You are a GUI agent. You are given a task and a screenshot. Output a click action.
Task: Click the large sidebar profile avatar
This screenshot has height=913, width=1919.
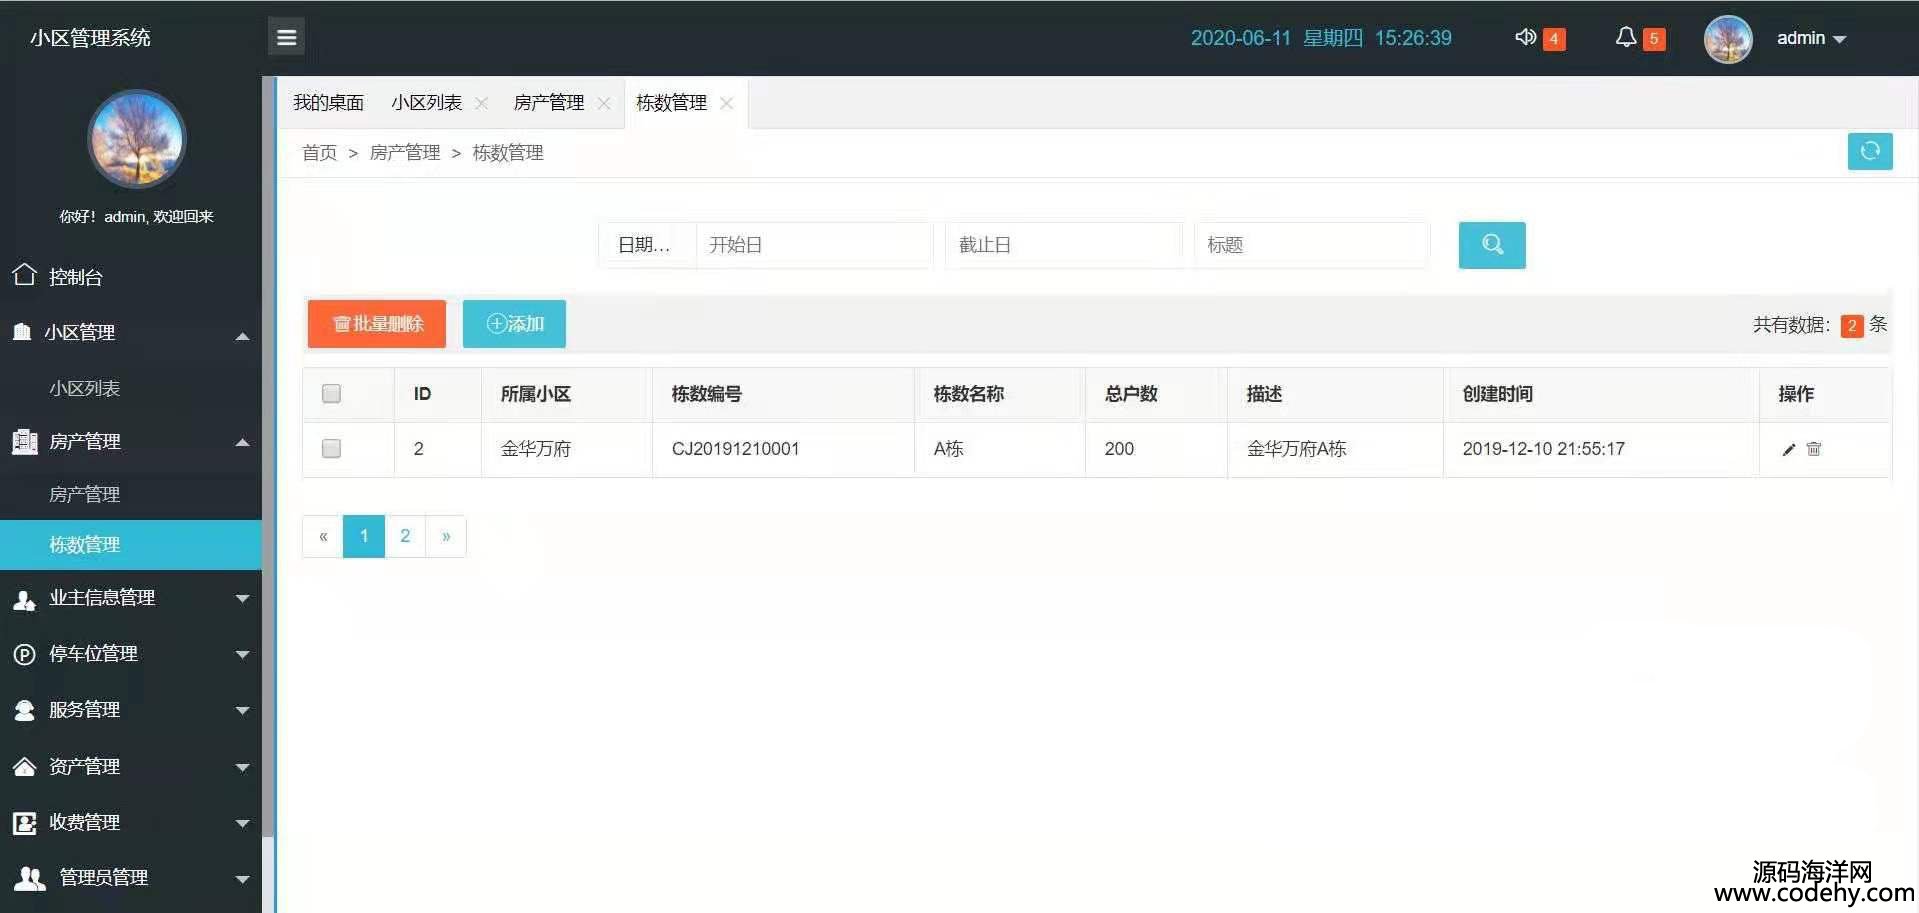(x=137, y=139)
